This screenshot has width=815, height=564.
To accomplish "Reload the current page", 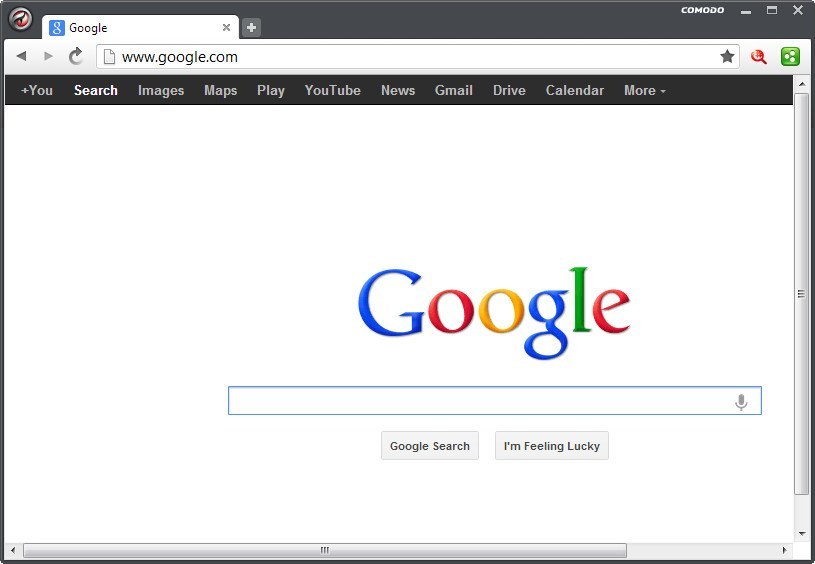I will [76, 56].
